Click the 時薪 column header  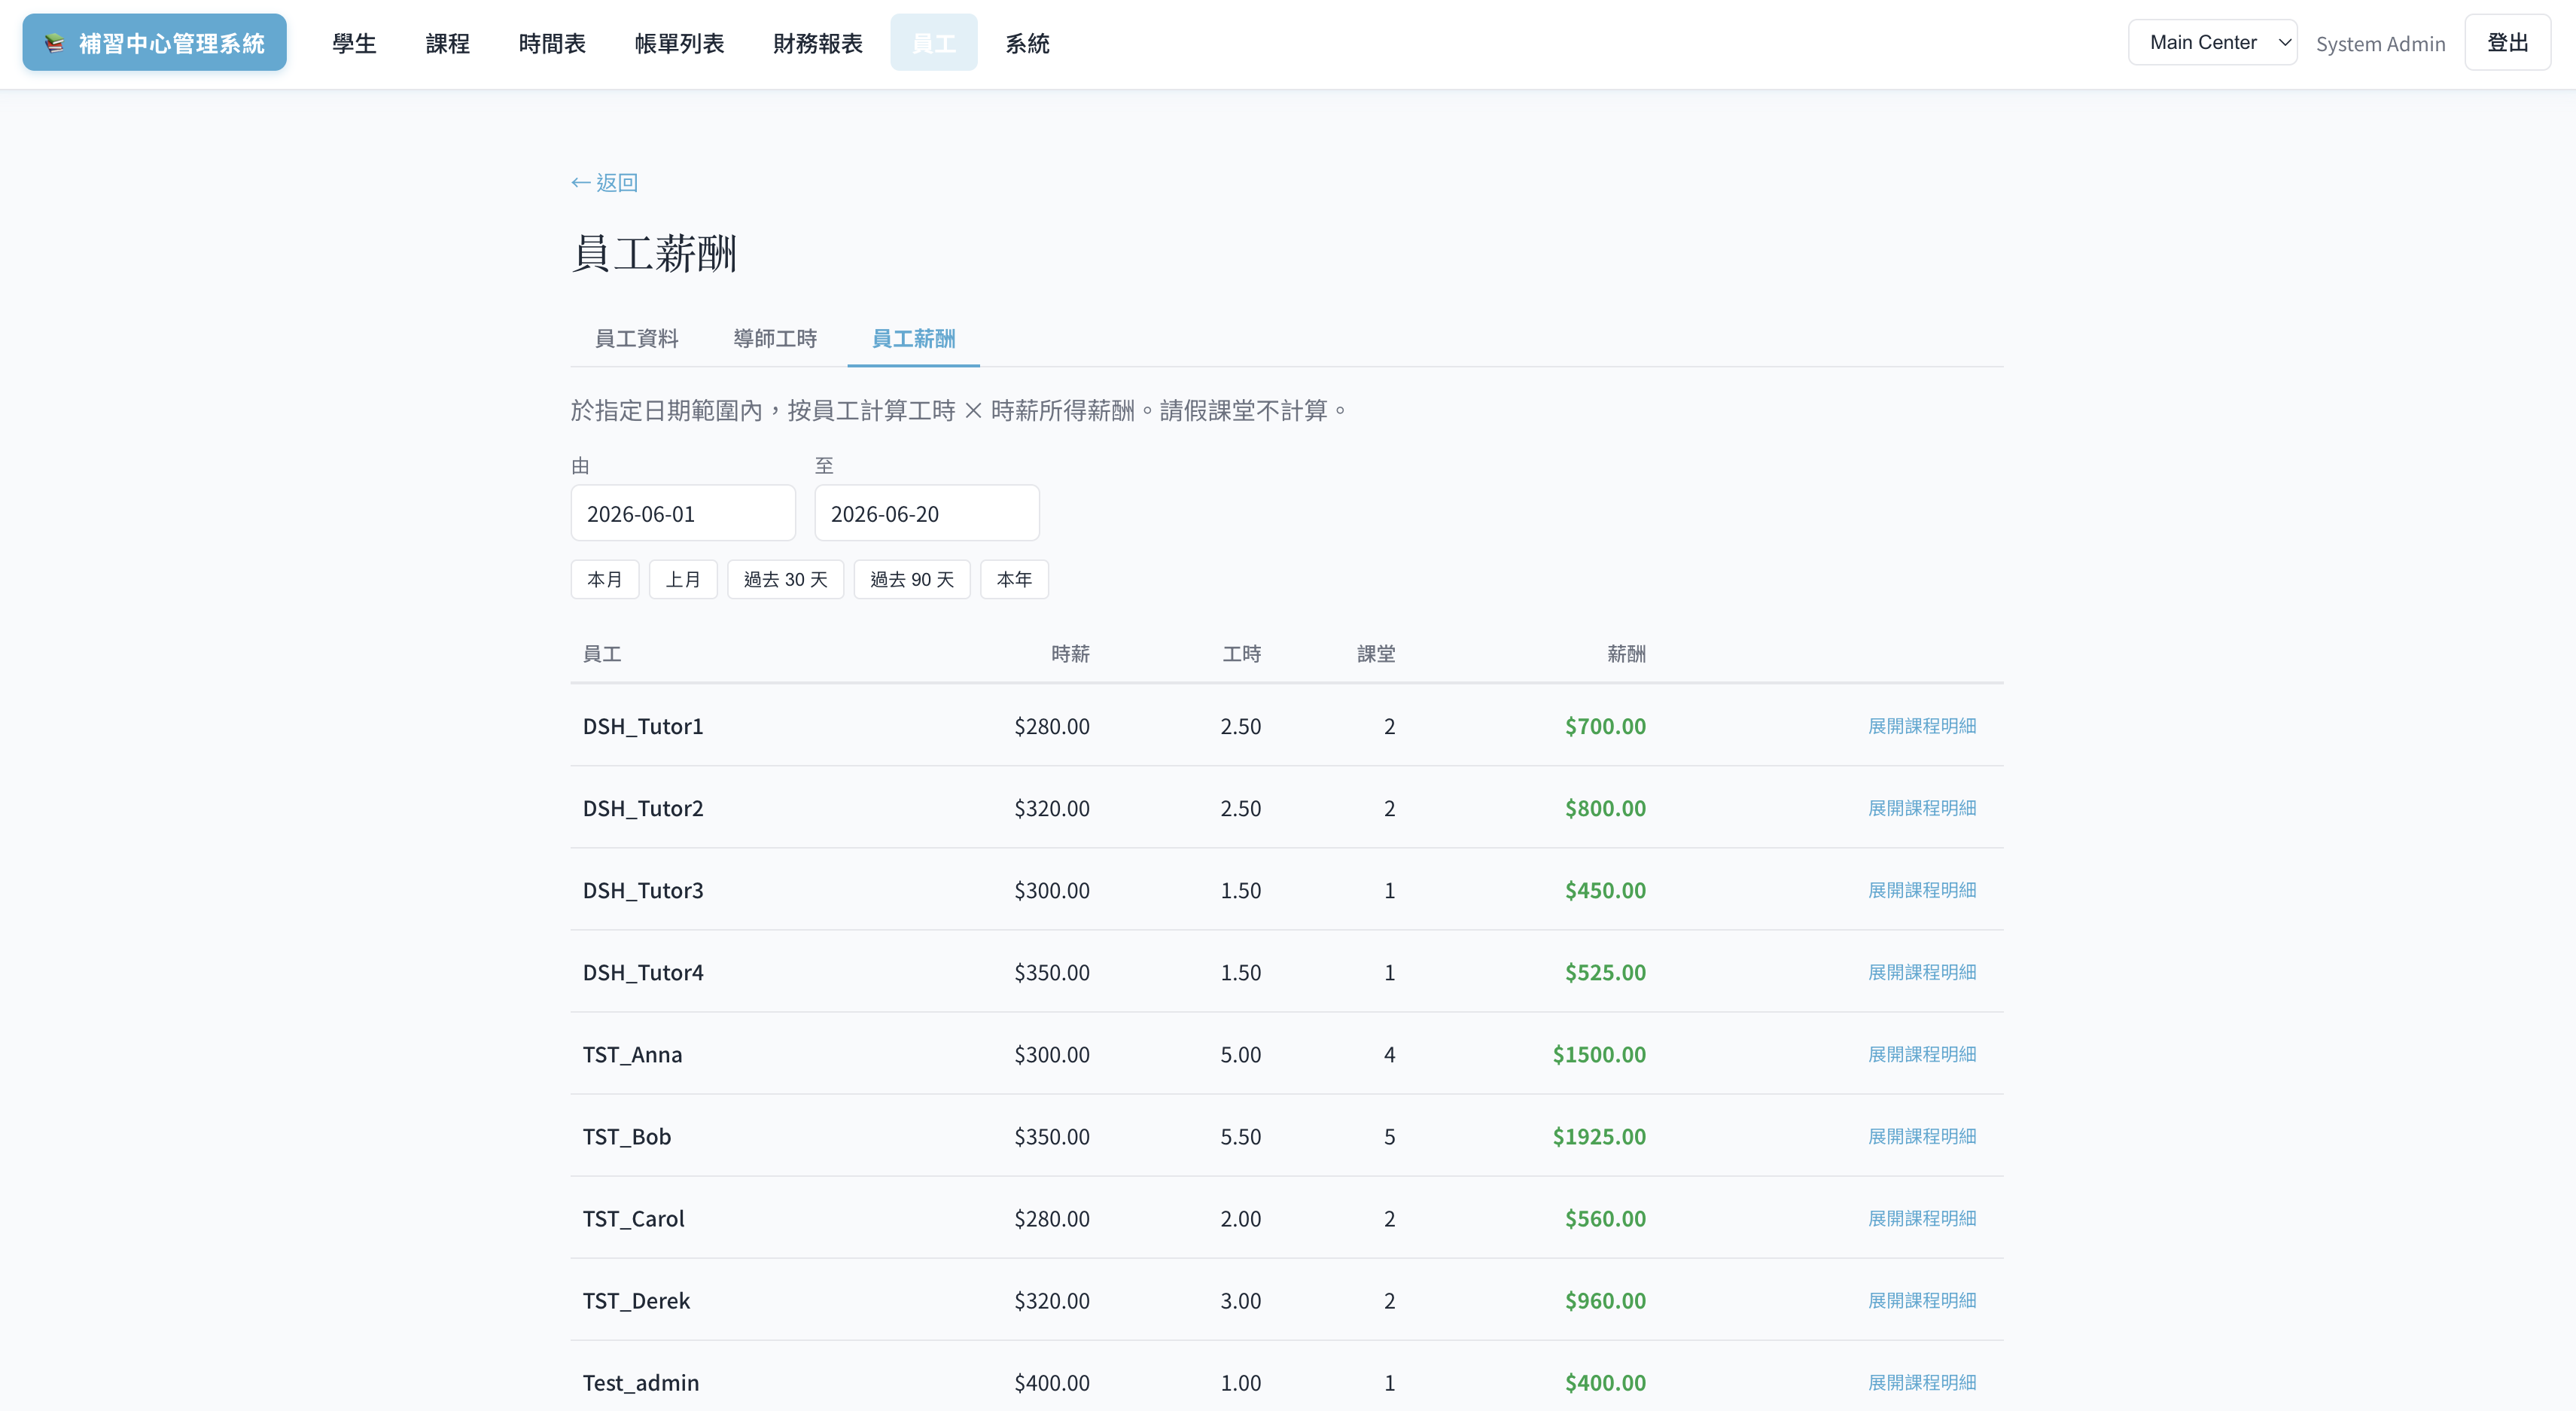point(1070,654)
